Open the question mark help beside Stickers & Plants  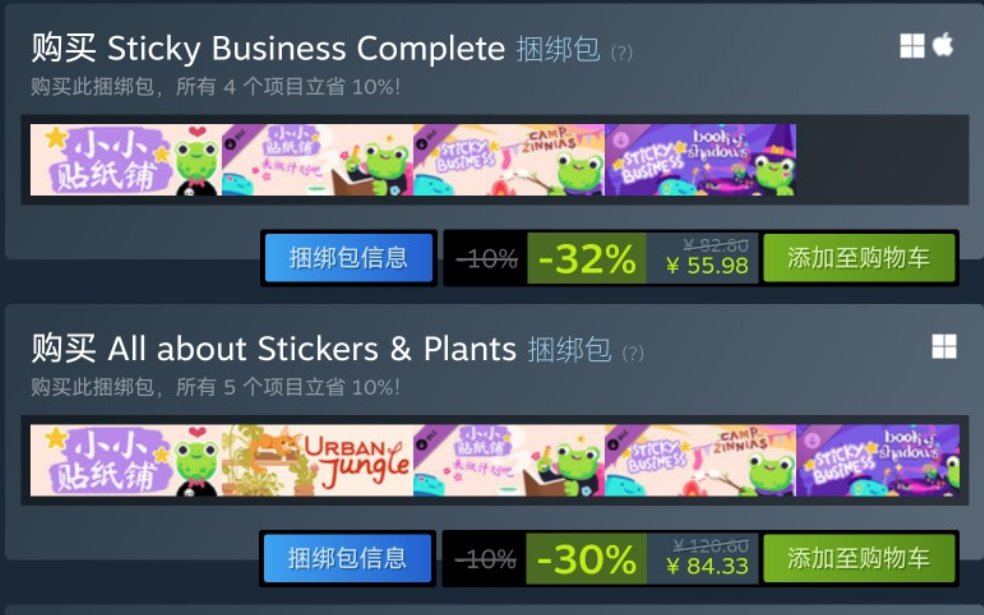tap(633, 353)
